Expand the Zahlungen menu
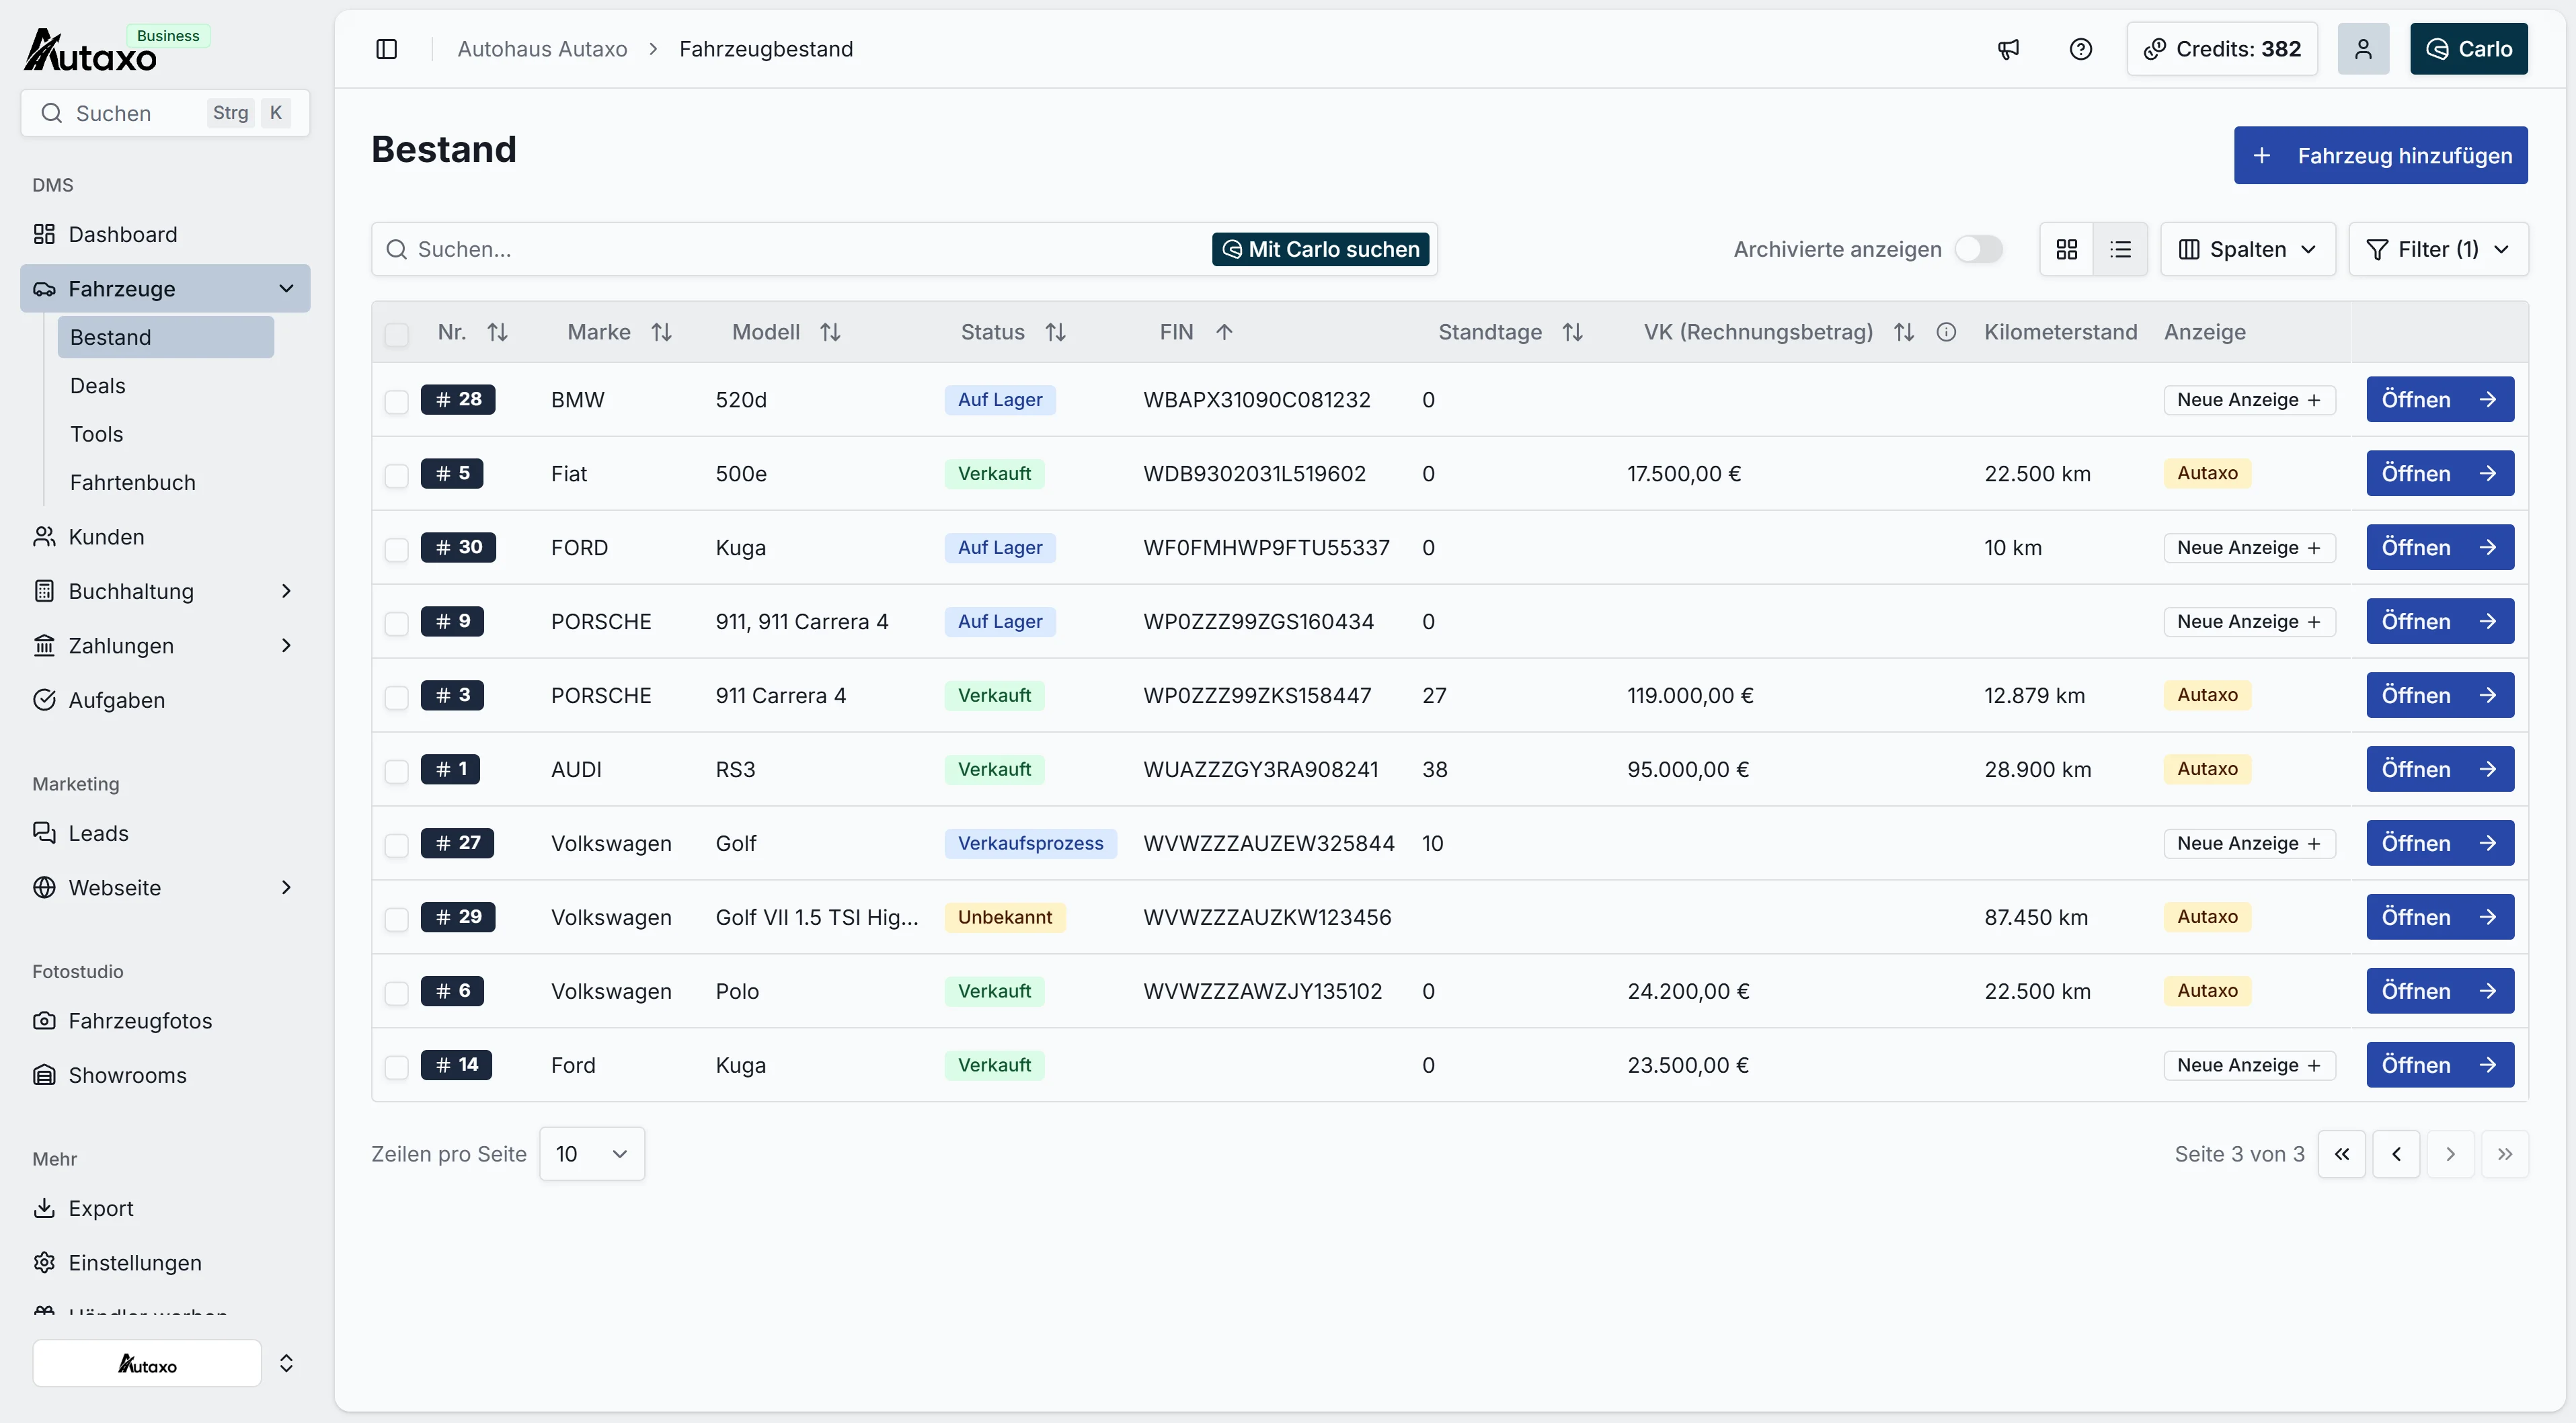This screenshot has width=2576, height=1423. pyautogui.click(x=286, y=646)
